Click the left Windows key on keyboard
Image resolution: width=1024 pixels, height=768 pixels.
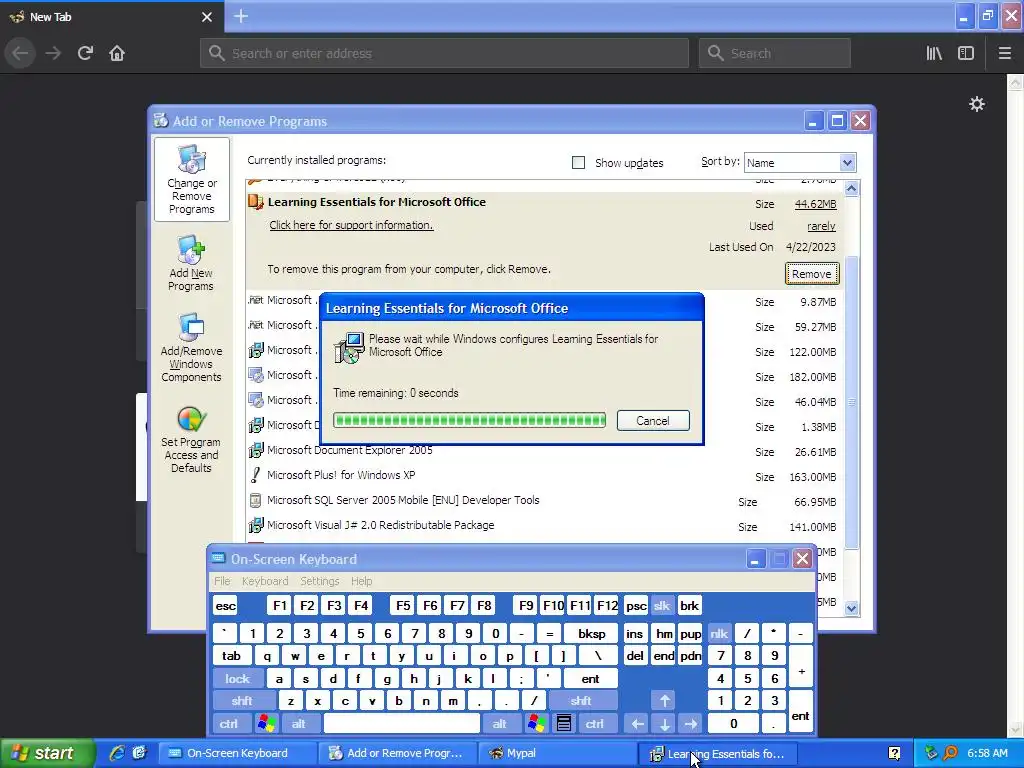[266, 723]
